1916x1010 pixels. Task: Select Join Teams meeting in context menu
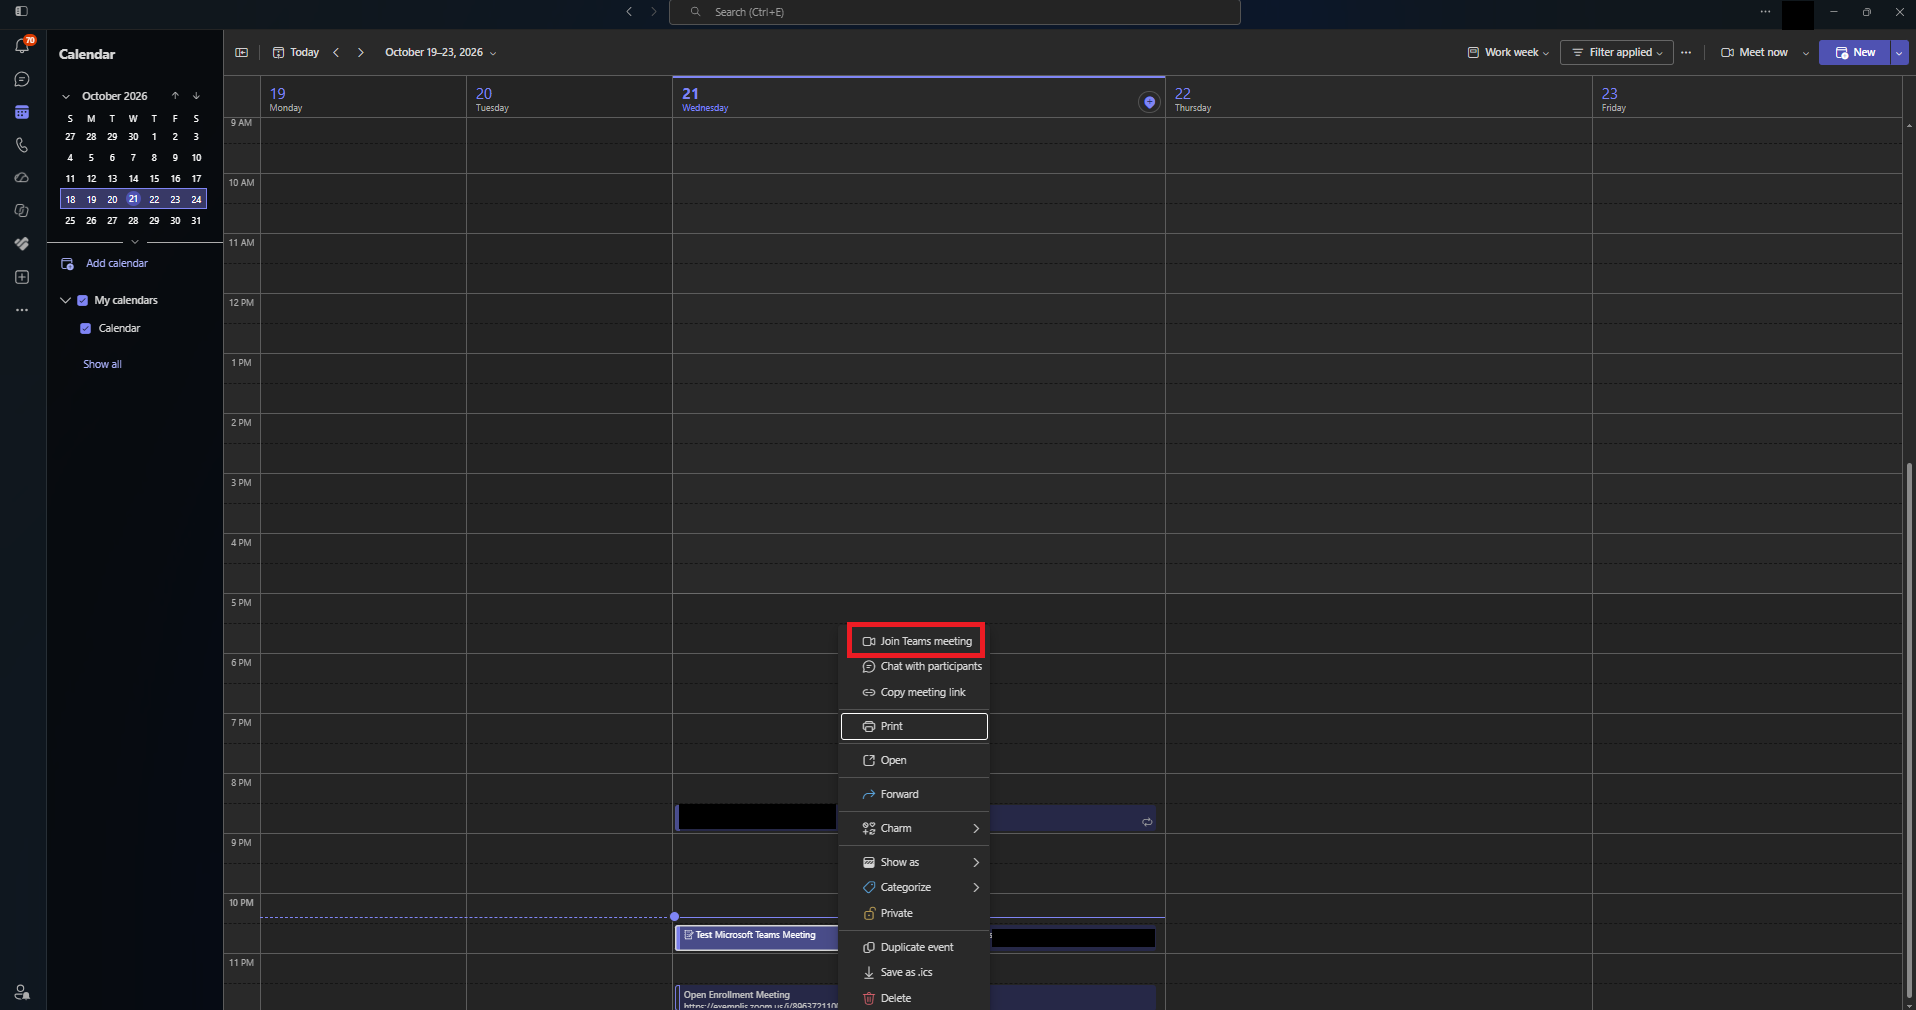(916, 641)
